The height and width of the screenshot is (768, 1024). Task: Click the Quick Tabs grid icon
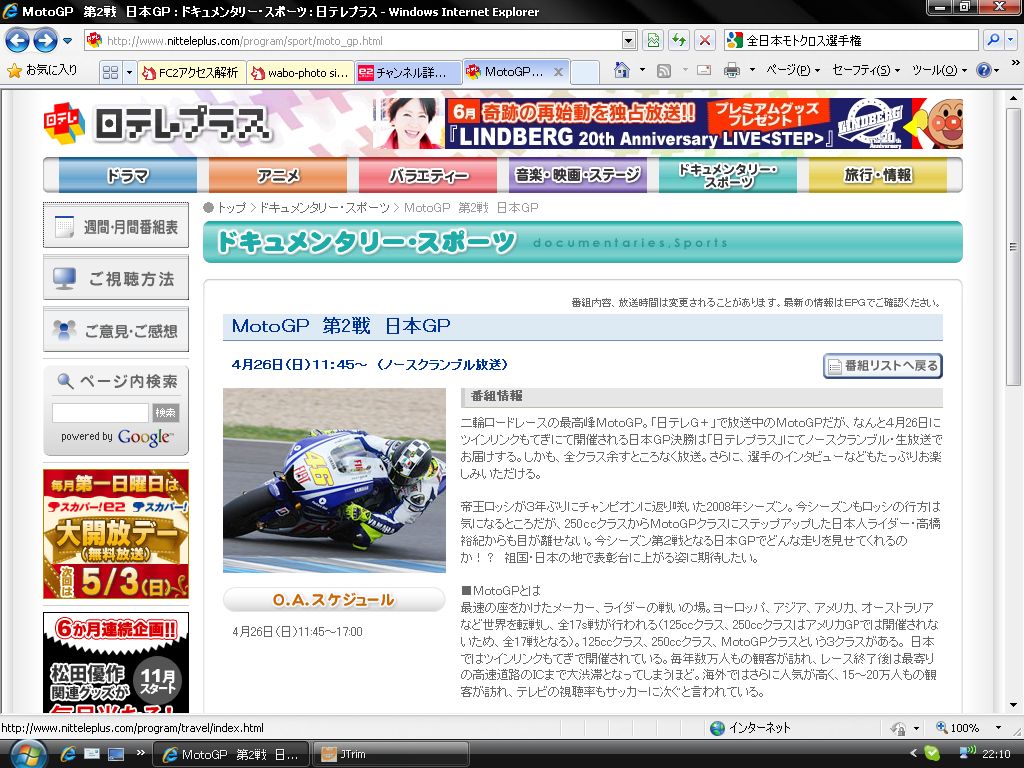point(111,72)
